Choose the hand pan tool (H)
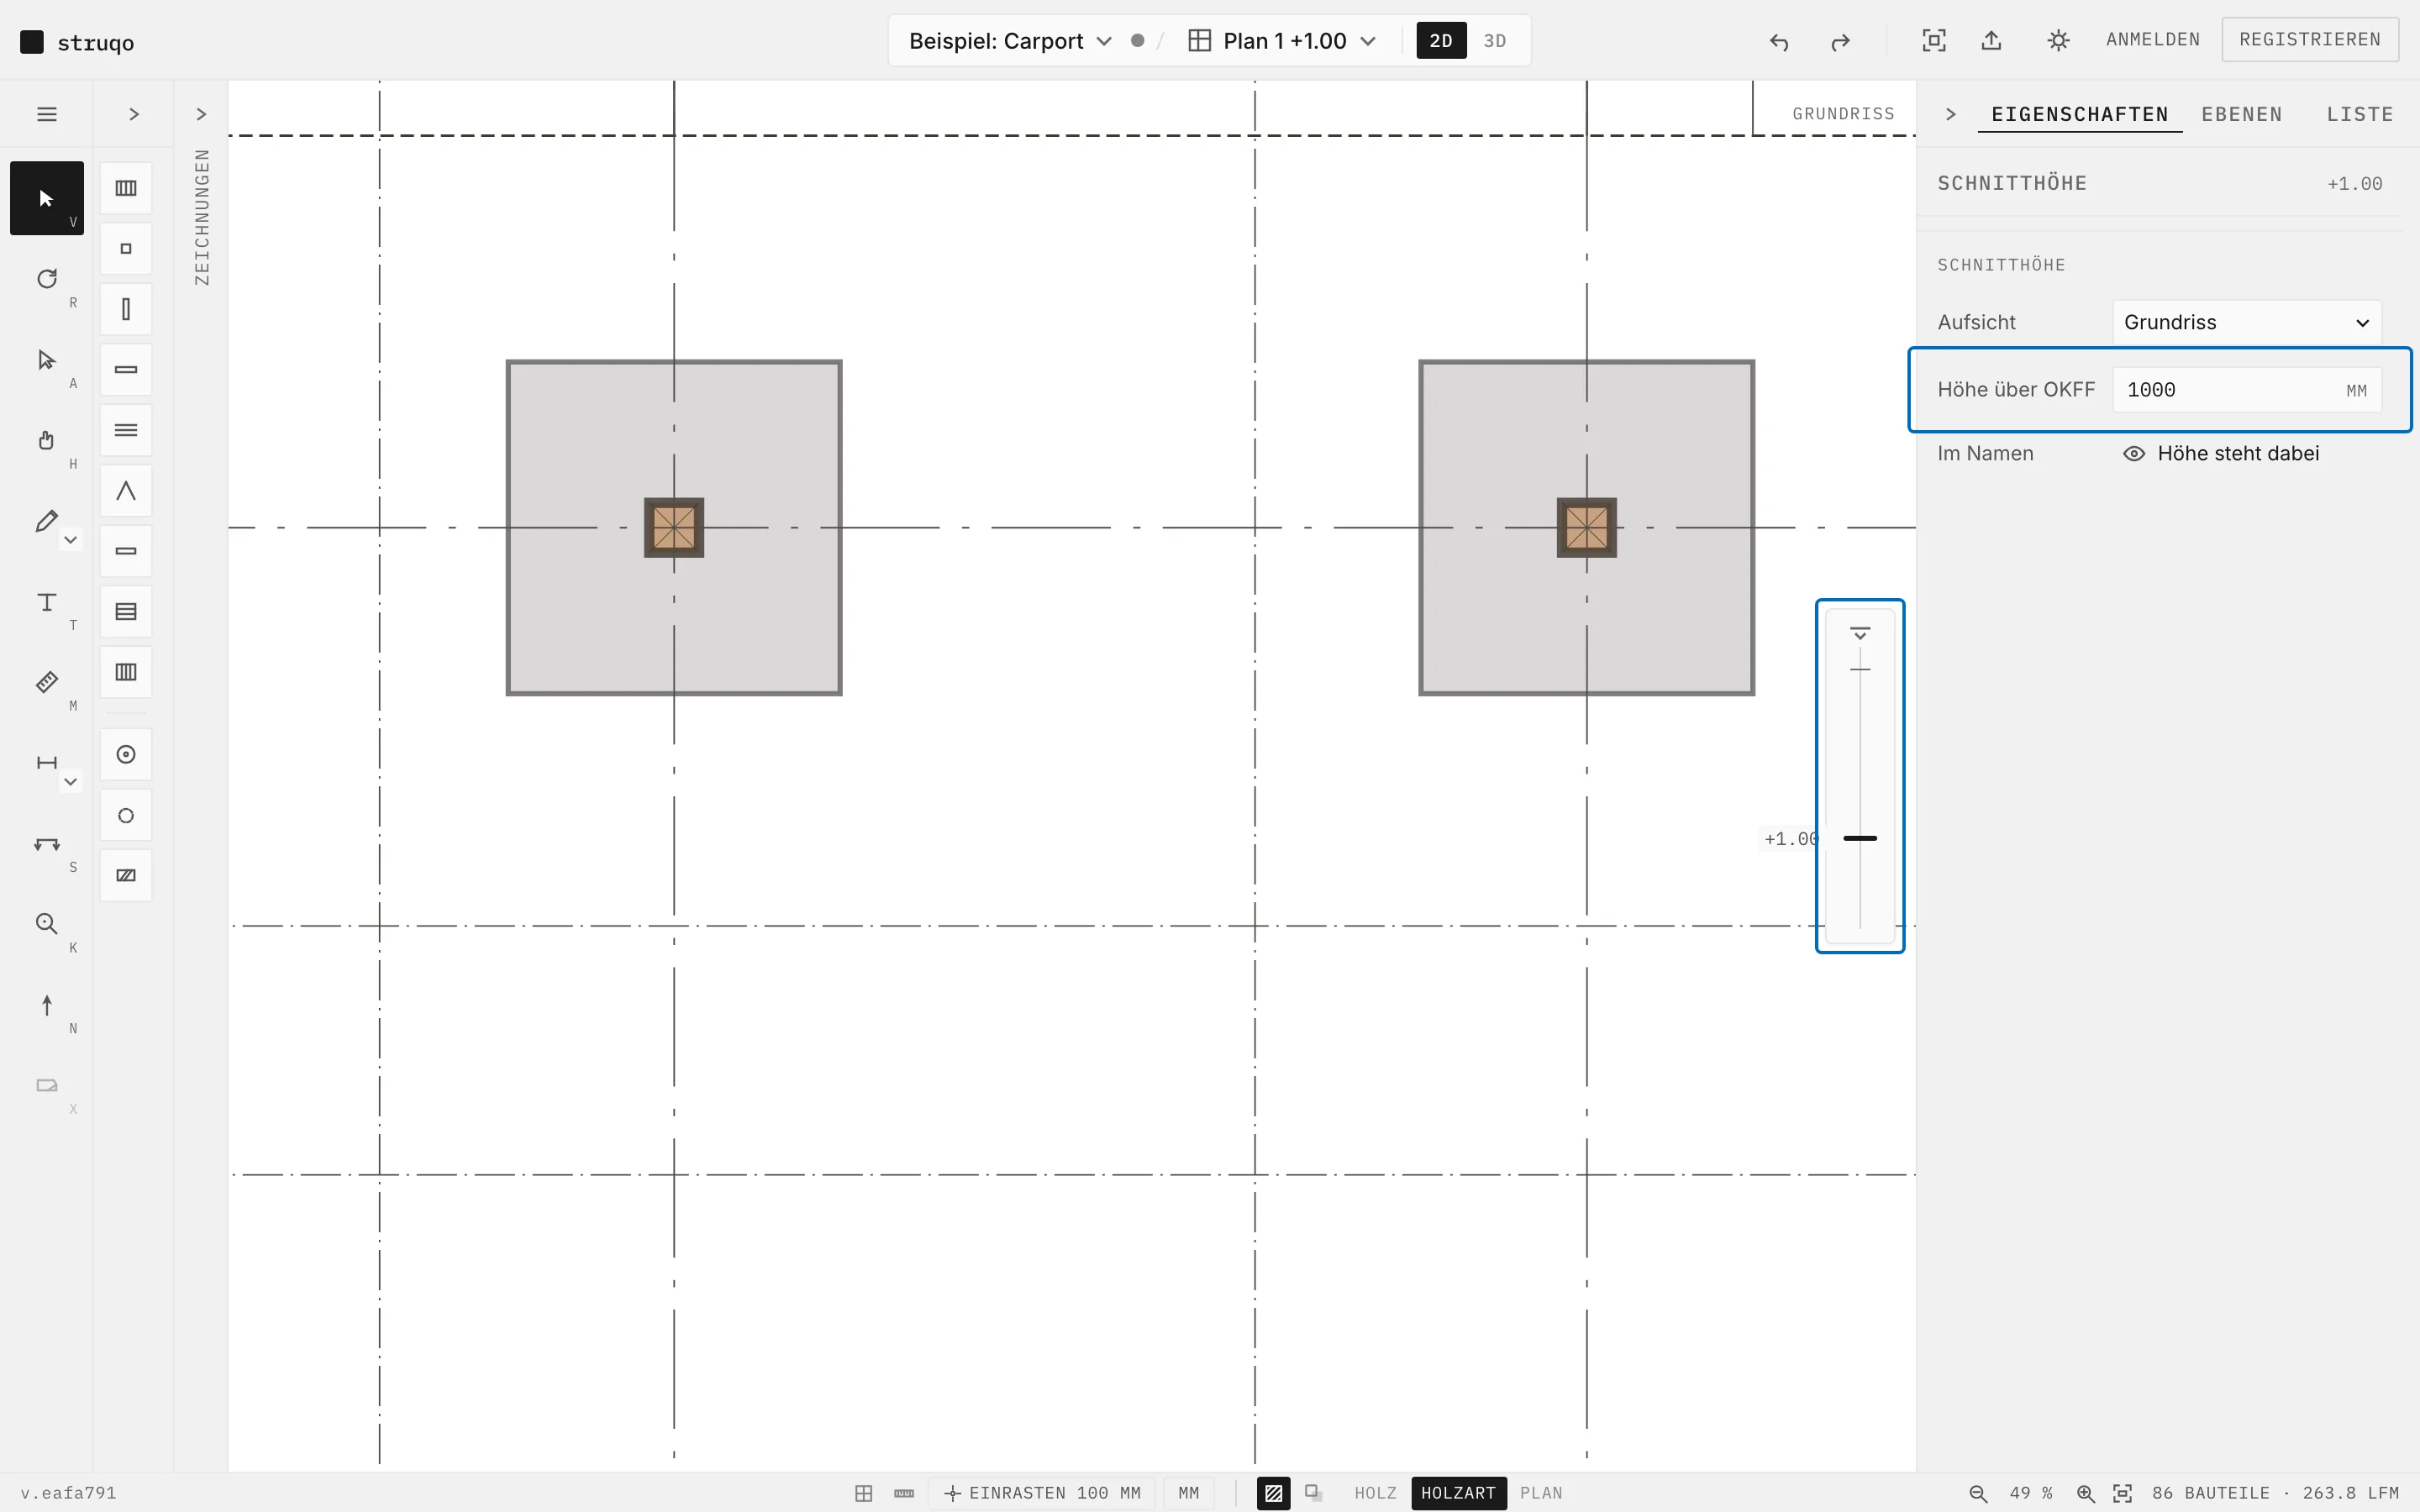 click(x=46, y=441)
